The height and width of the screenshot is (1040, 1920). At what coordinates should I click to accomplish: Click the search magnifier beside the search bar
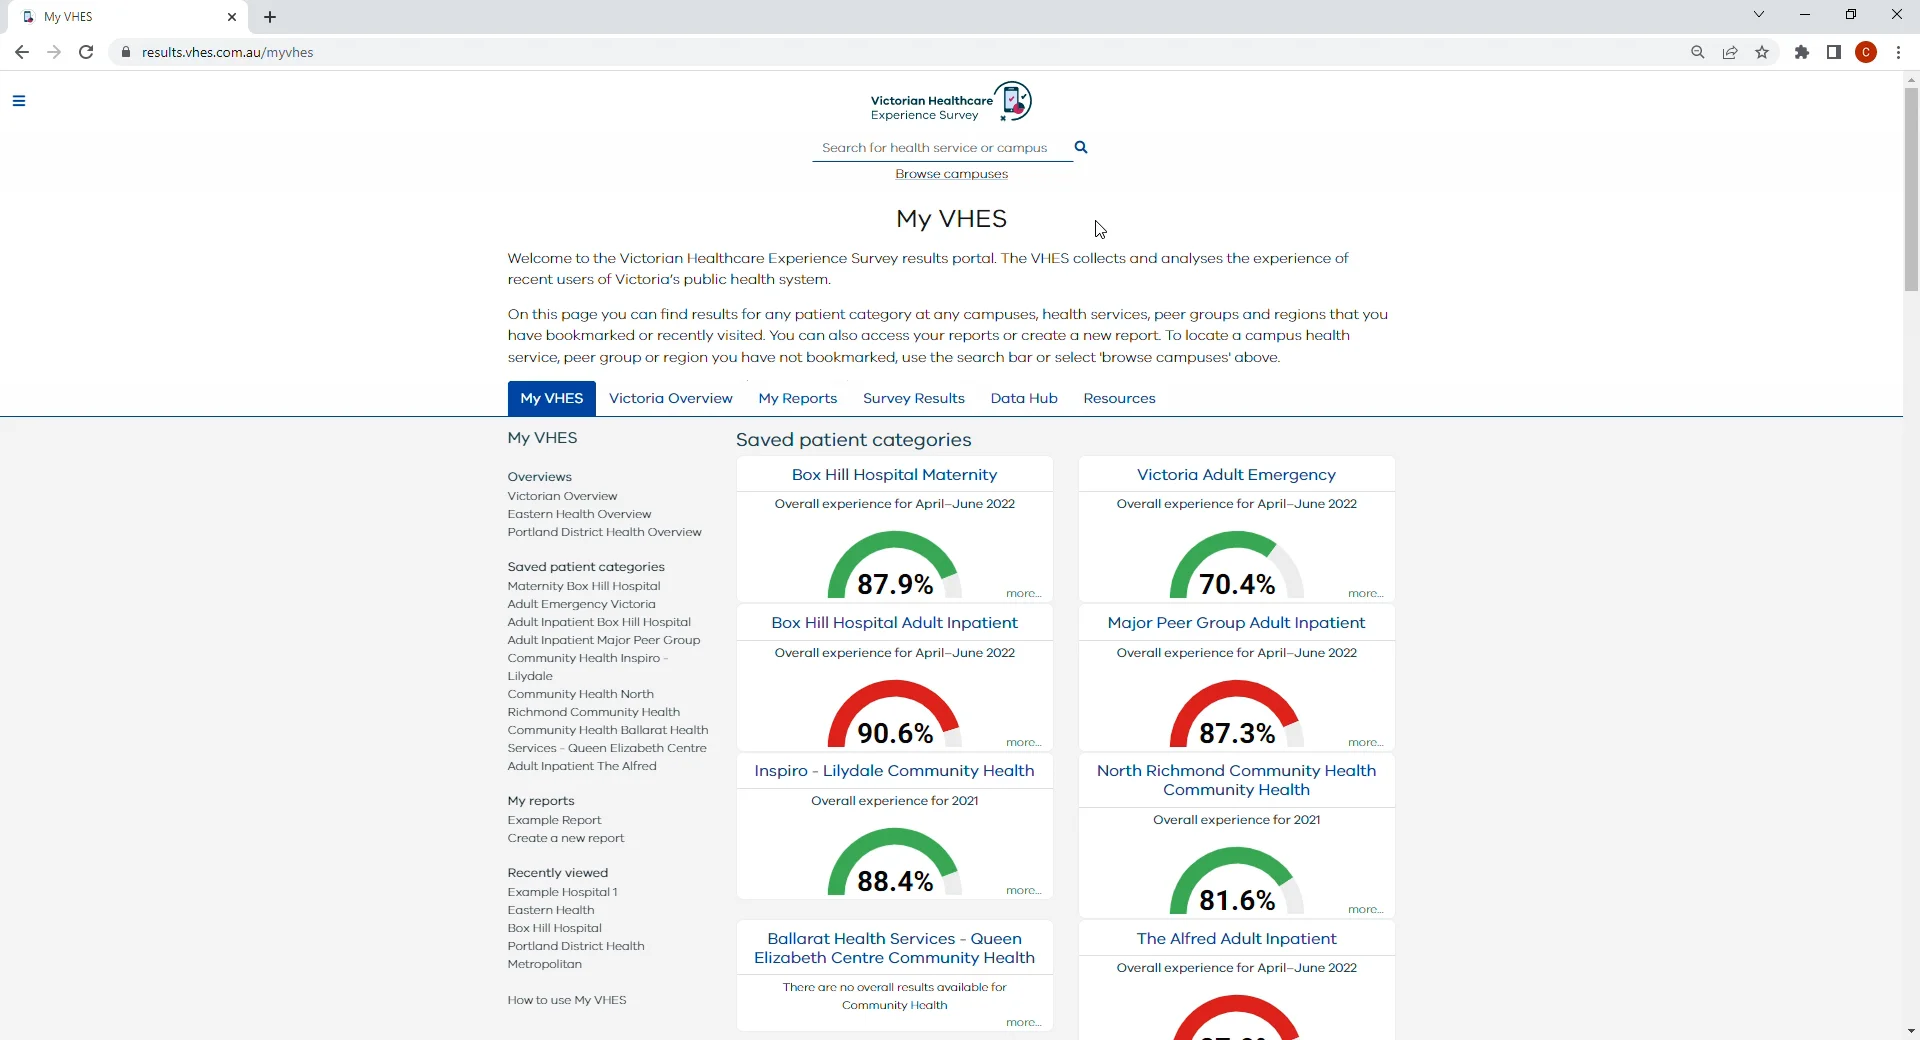pos(1081,147)
